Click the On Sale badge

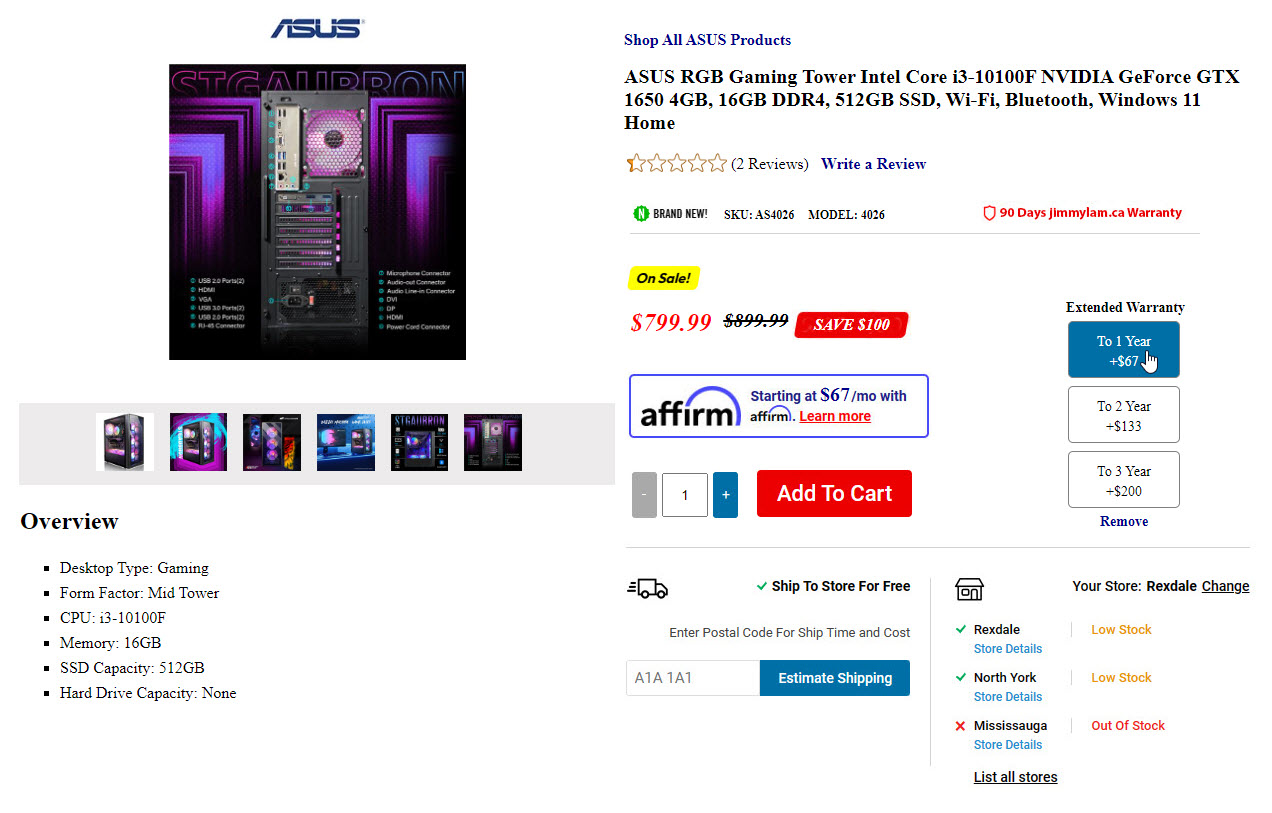pos(664,278)
